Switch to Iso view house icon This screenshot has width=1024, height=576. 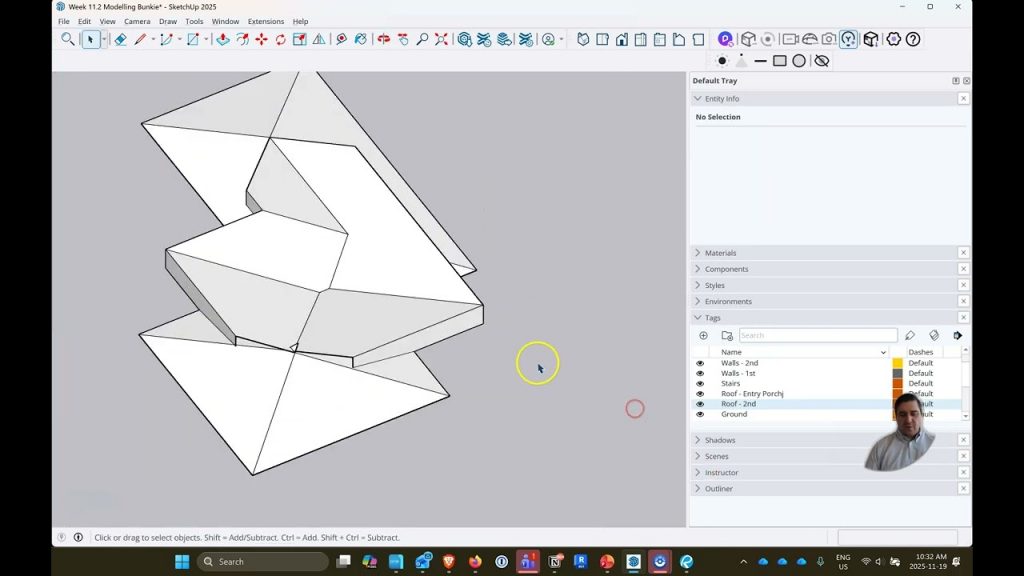583,40
